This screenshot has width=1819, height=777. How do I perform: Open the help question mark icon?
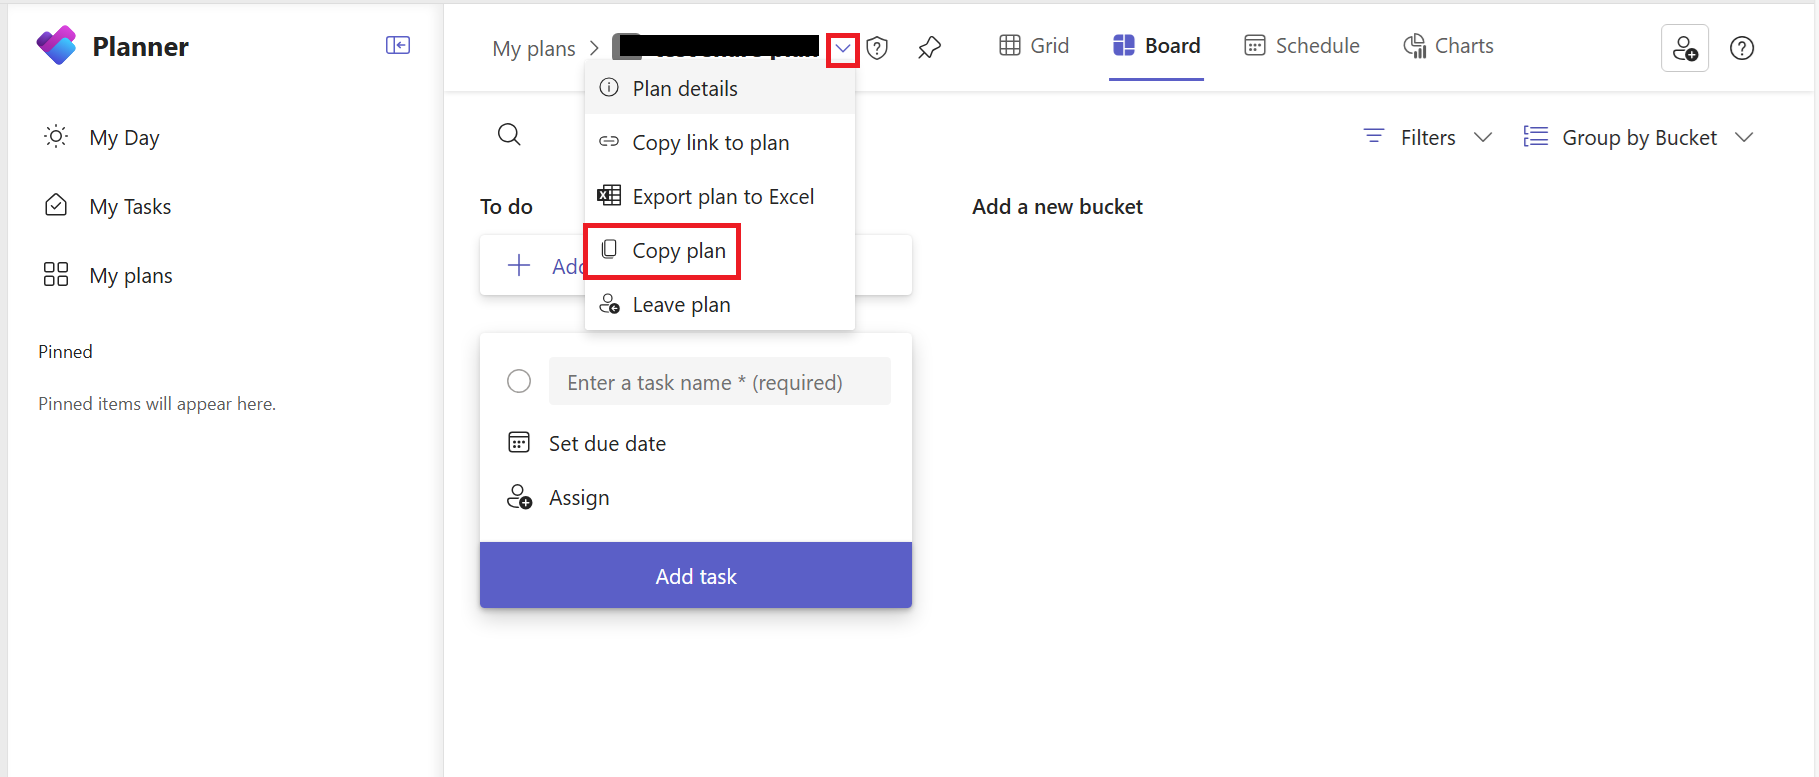[1742, 48]
